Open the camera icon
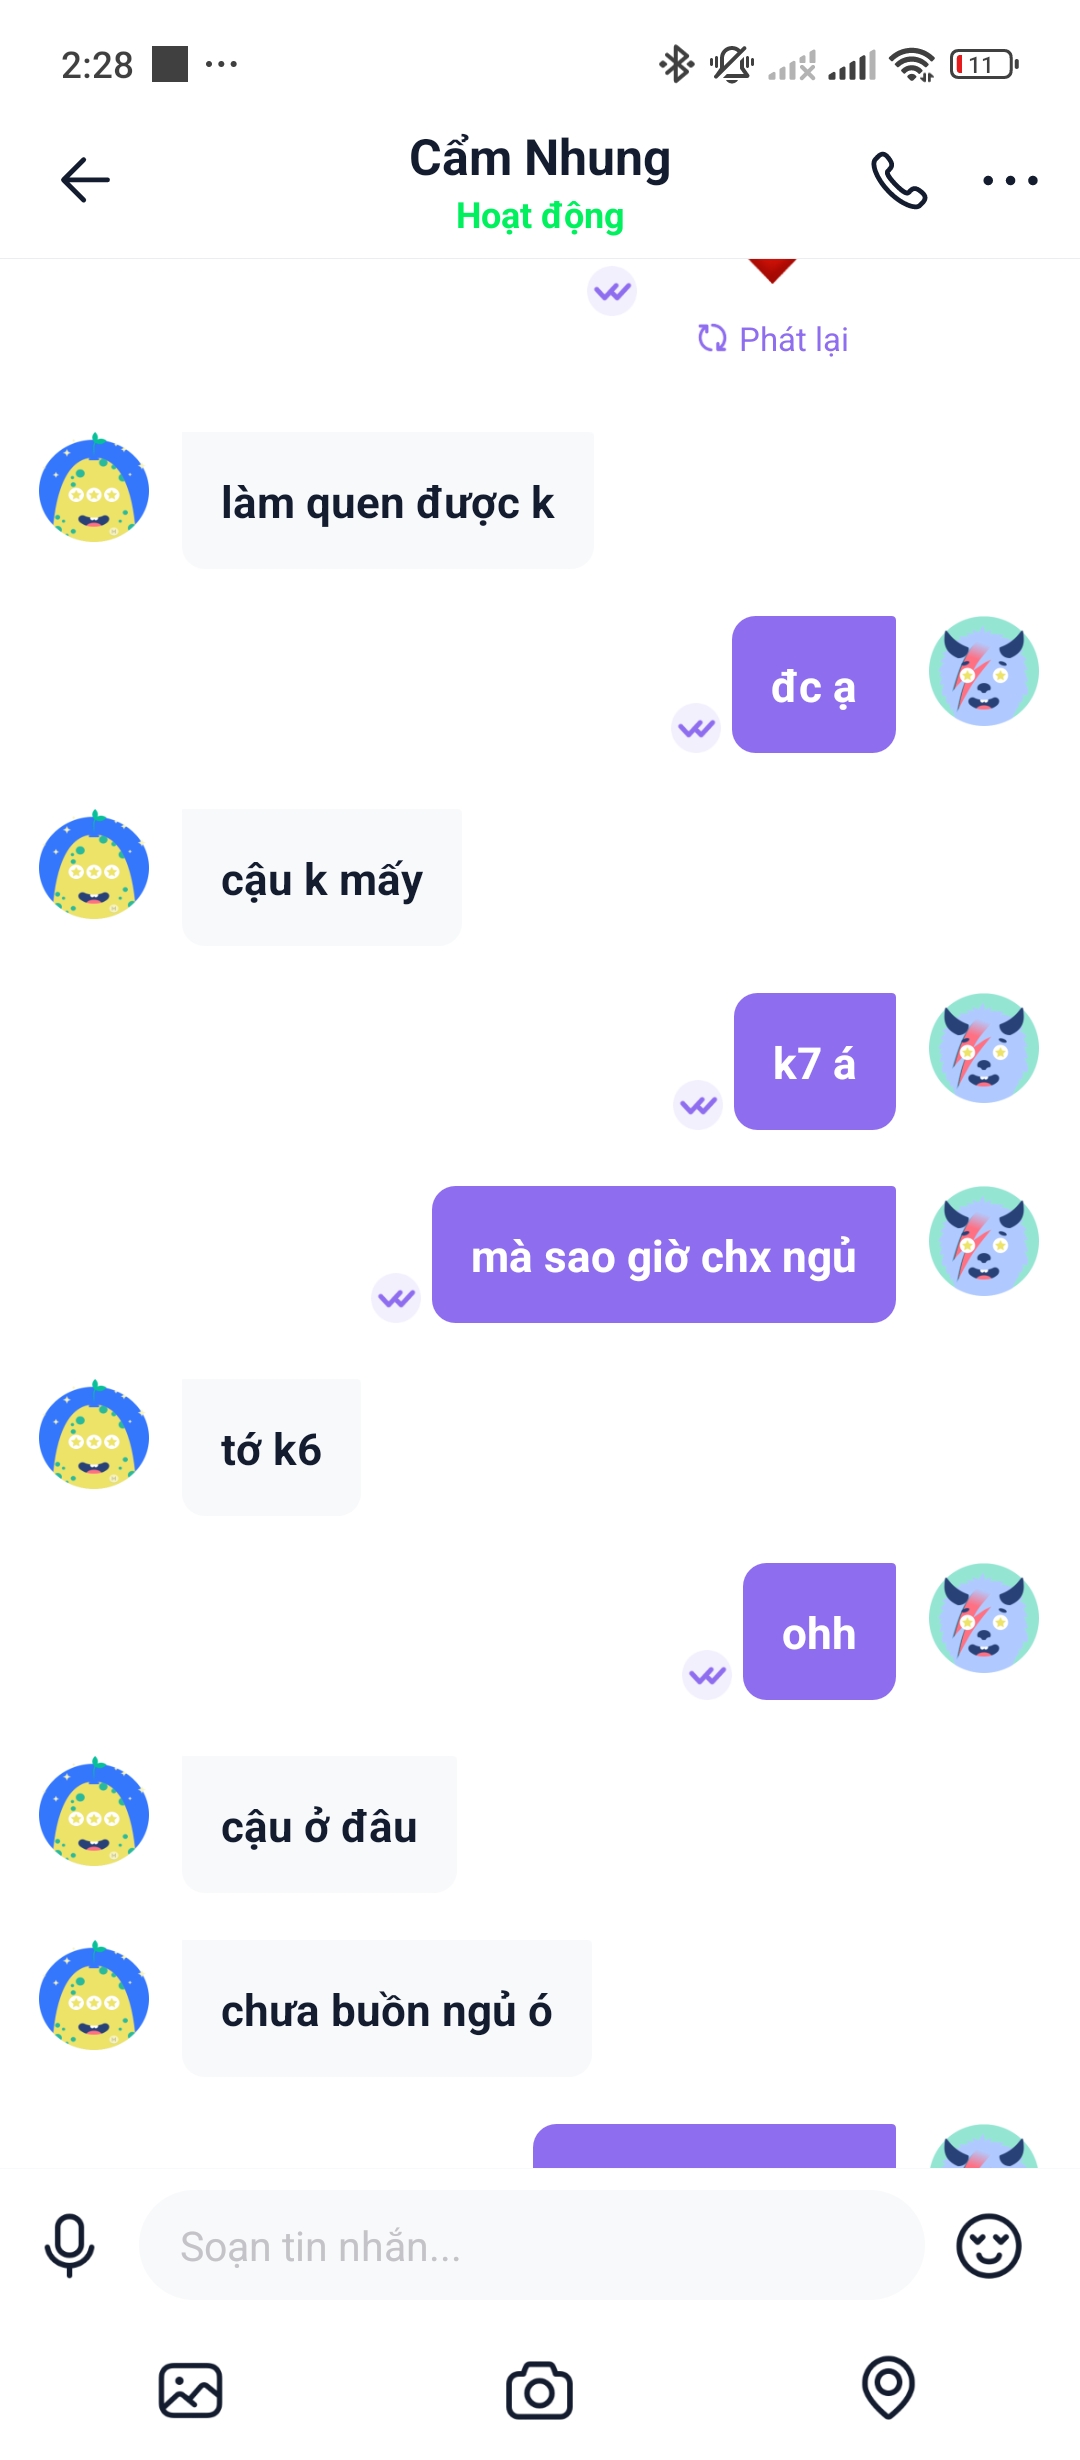This screenshot has height=2460, width=1080. pyautogui.click(x=539, y=2390)
